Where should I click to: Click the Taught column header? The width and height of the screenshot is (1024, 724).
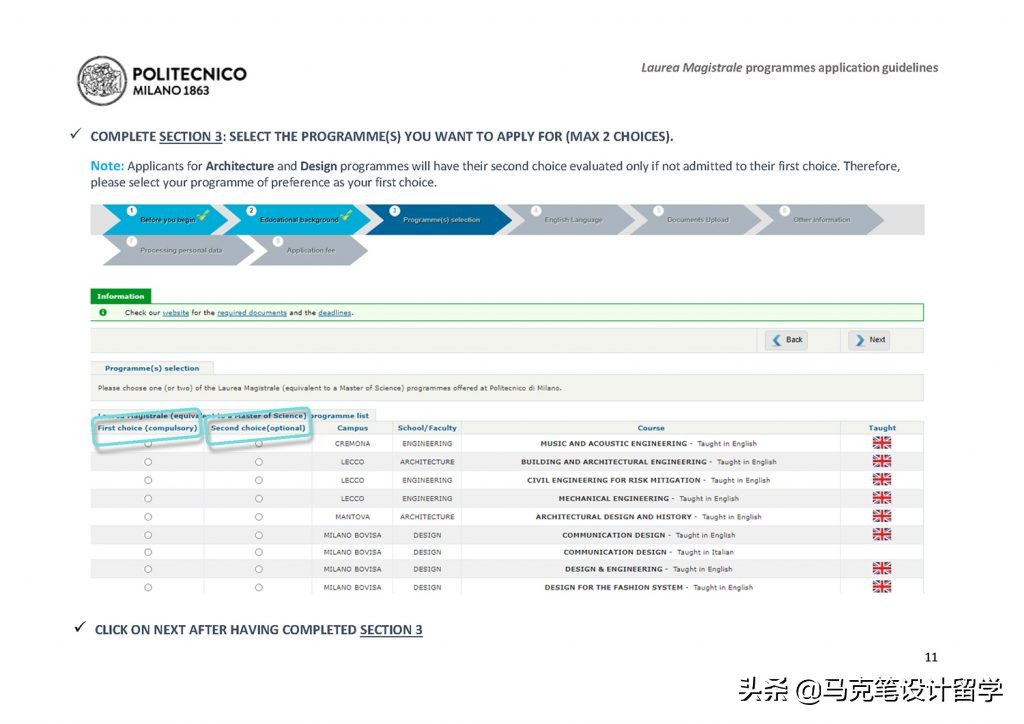click(882, 428)
